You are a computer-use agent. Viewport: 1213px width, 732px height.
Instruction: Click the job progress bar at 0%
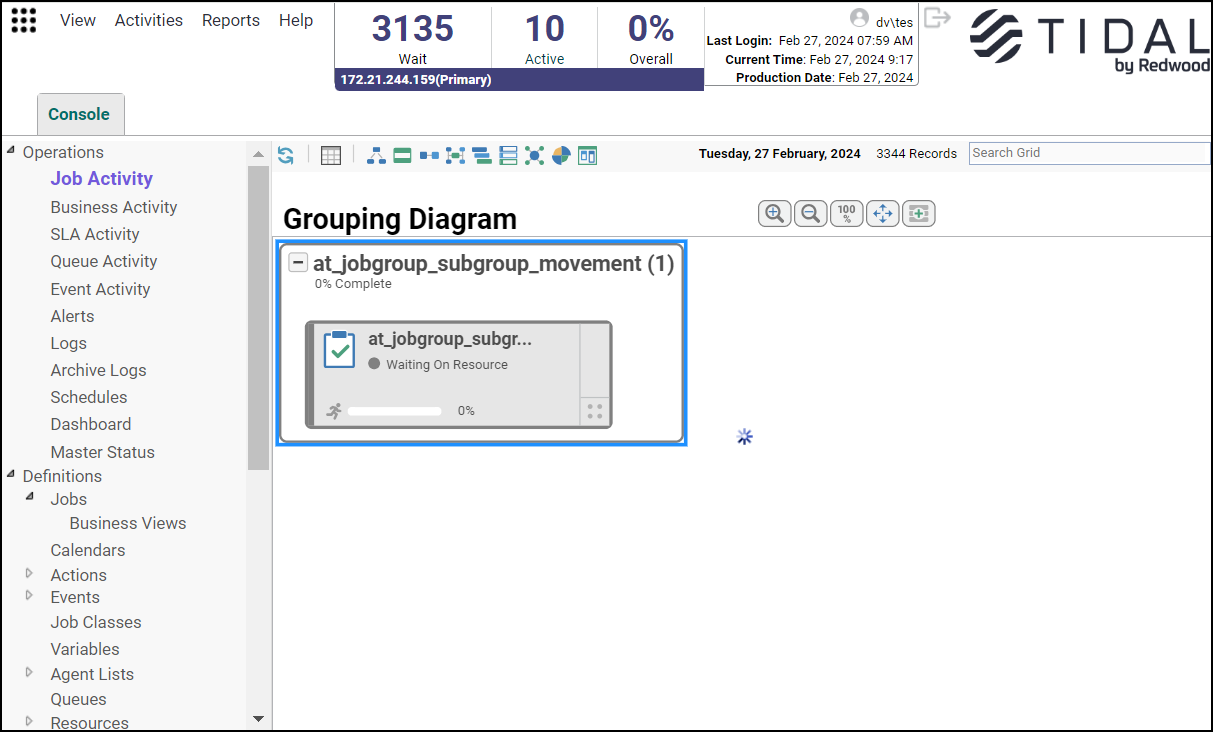[x=394, y=411]
